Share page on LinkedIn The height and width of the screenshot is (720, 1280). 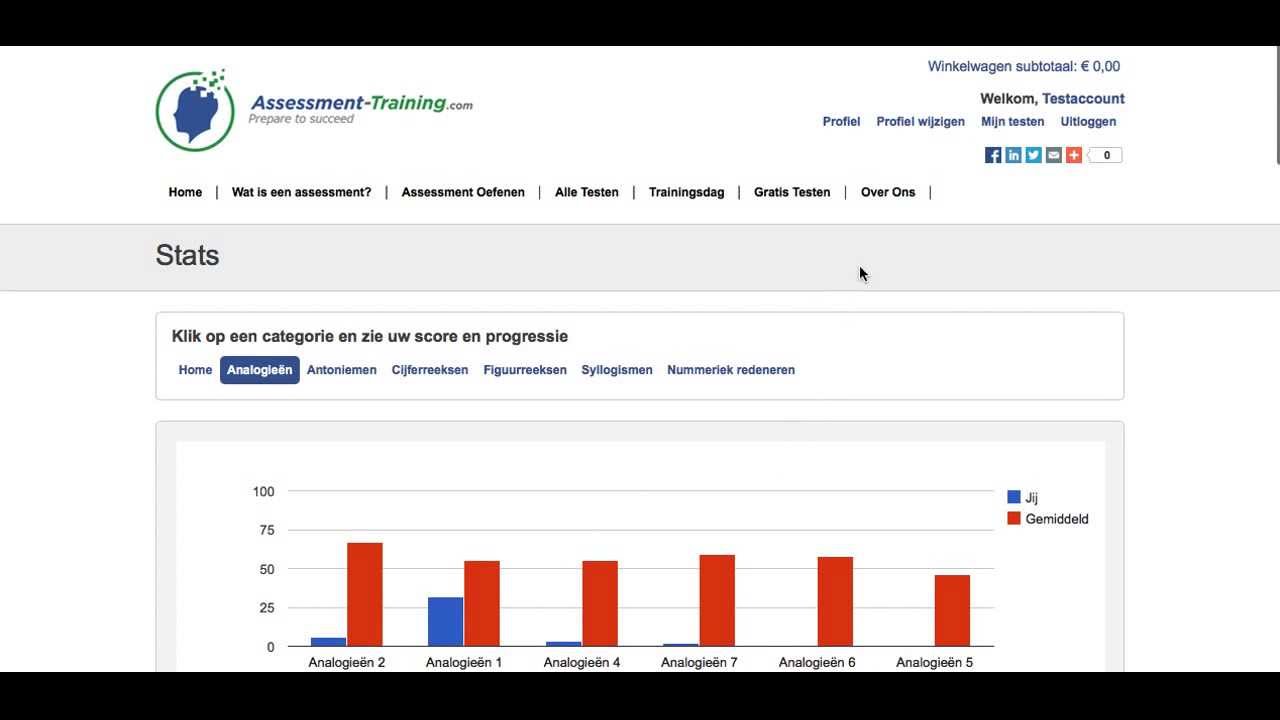(x=1013, y=155)
